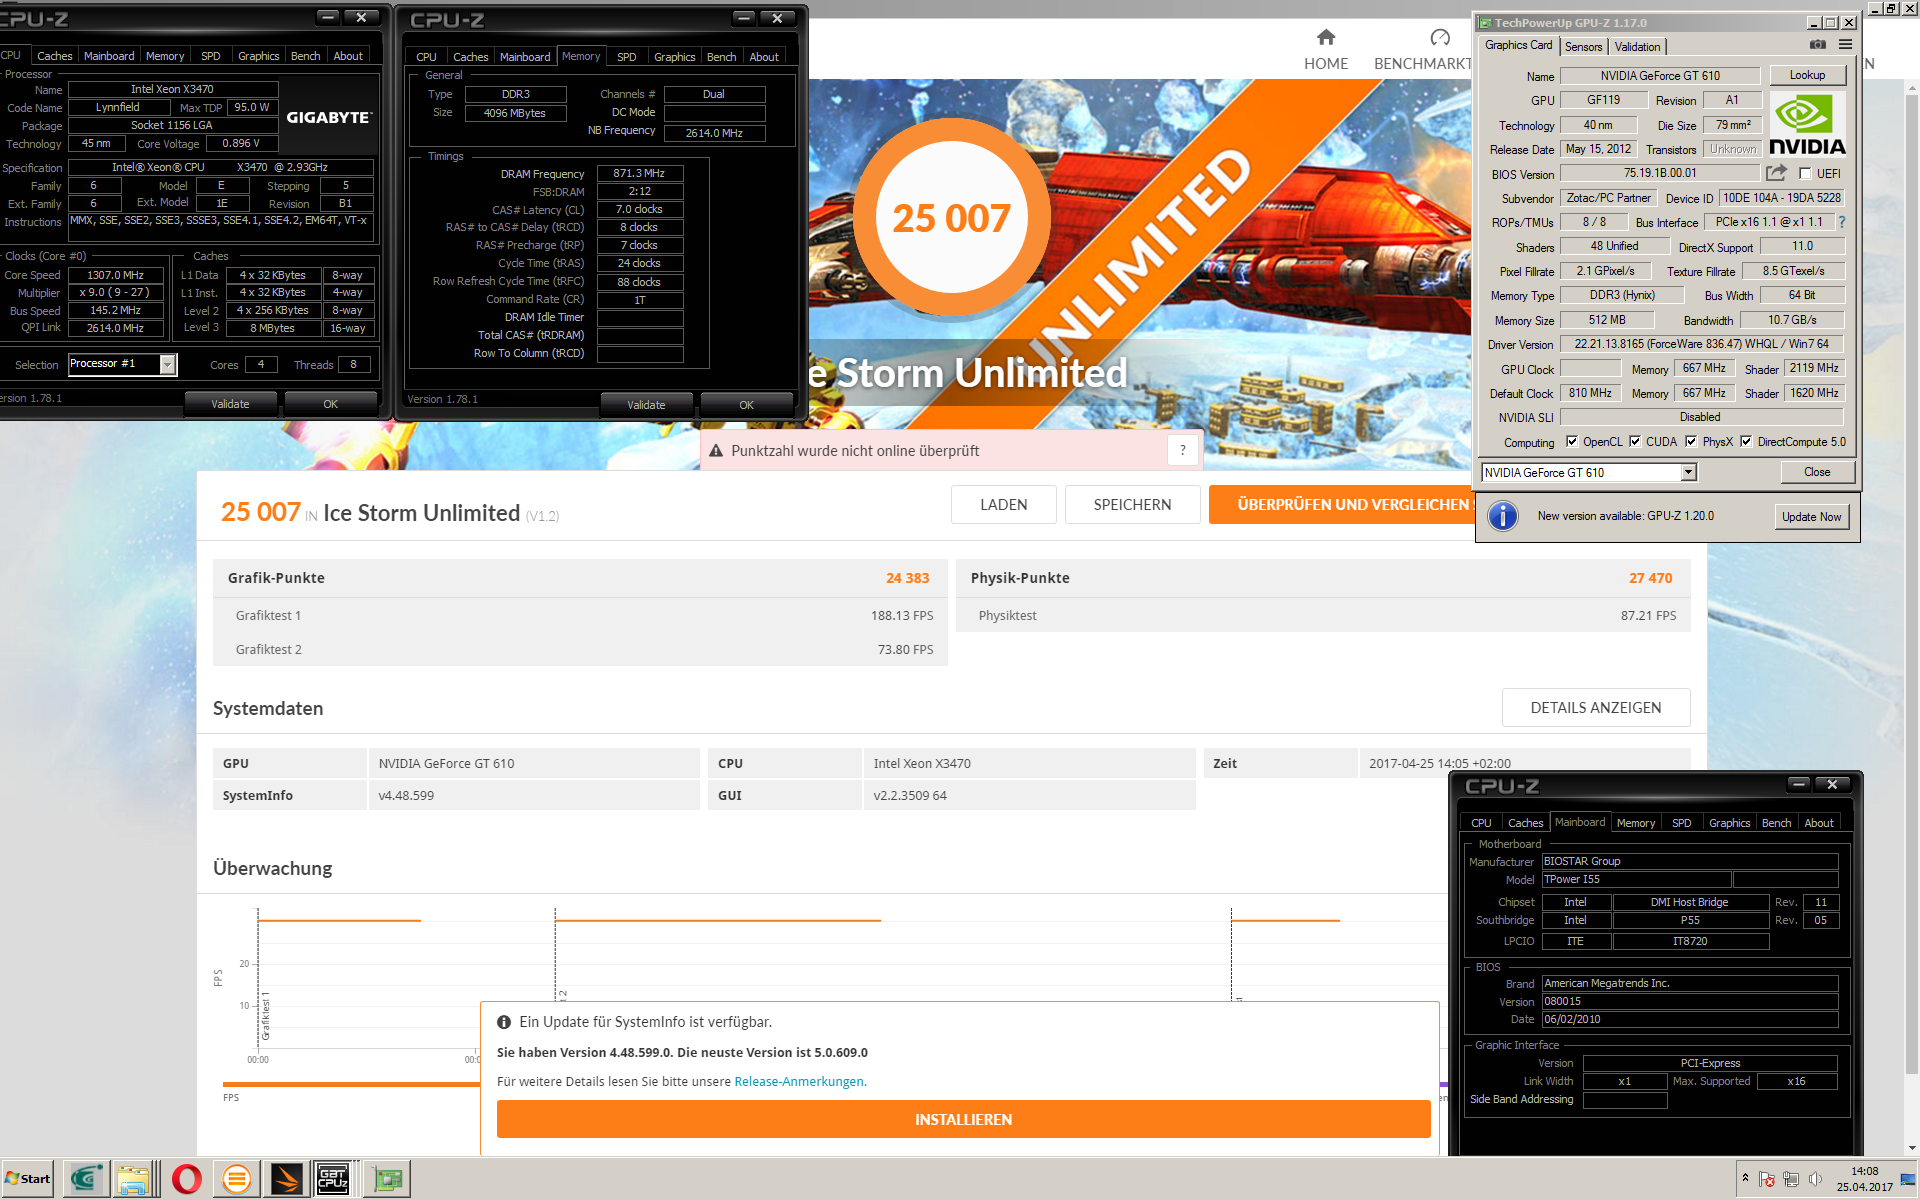
Task: Toggle the OpenCL checkbox
Action: coord(1572,441)
